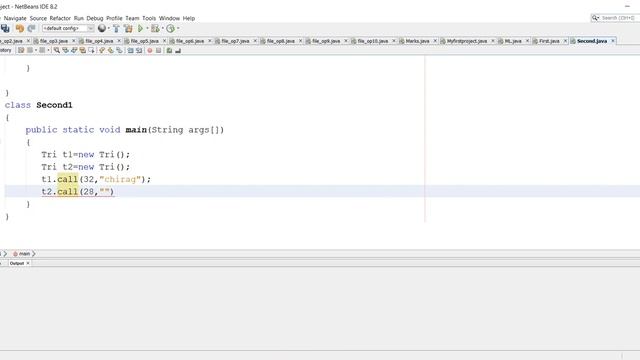Switch to the file_op5.java tab
Image resolution: width=640 pixels, height=360 pixels.
click(x=144, y=41)
